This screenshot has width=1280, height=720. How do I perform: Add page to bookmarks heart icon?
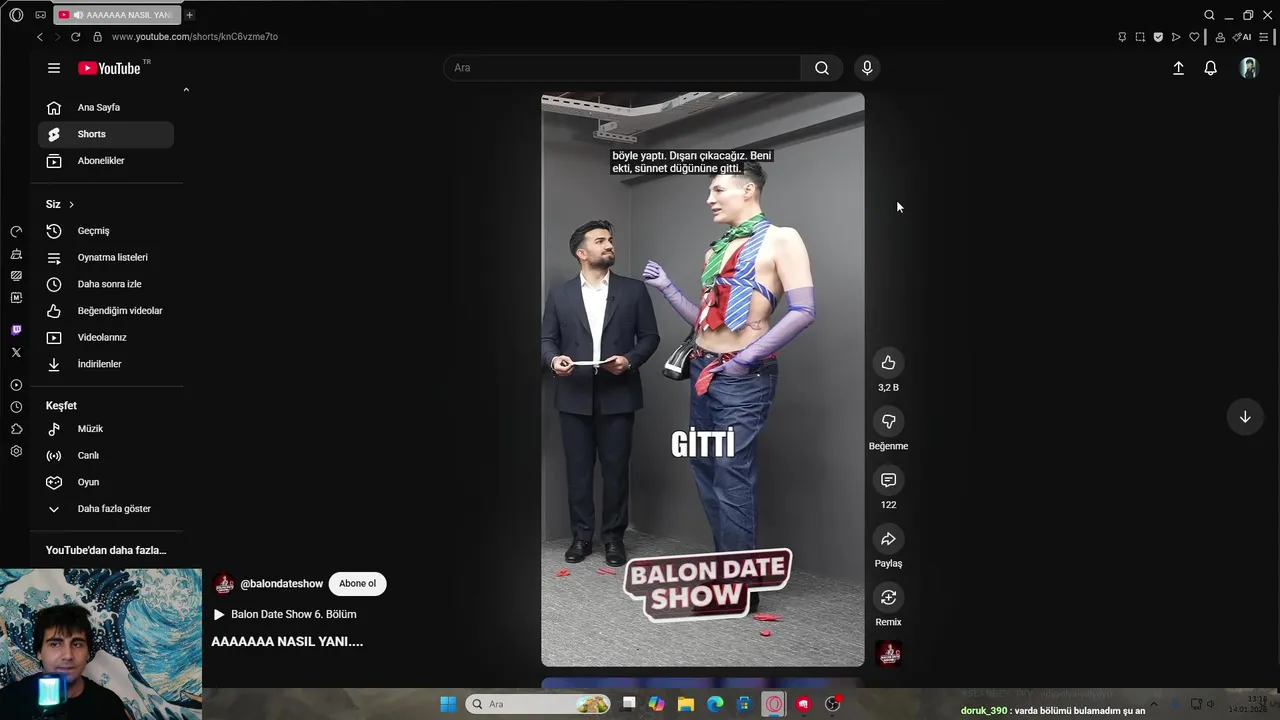coord(1194,37)
